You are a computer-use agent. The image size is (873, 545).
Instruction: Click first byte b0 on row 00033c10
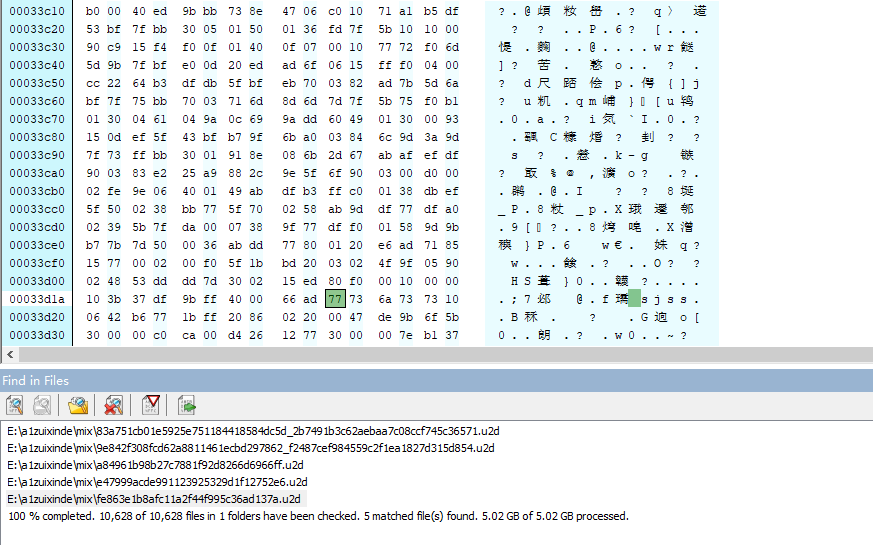click(x=94, y=11)
